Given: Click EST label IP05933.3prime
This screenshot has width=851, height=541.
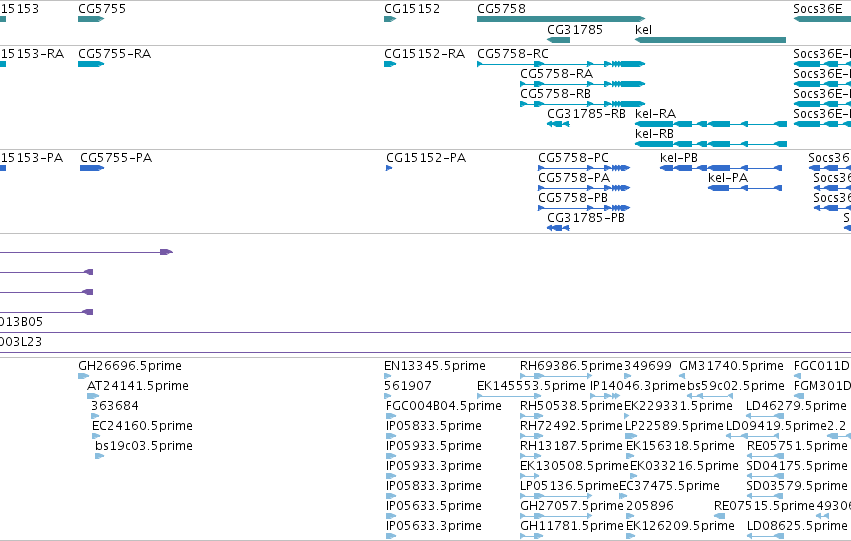Looking at the screenshot, I should [x=434, y=466].
